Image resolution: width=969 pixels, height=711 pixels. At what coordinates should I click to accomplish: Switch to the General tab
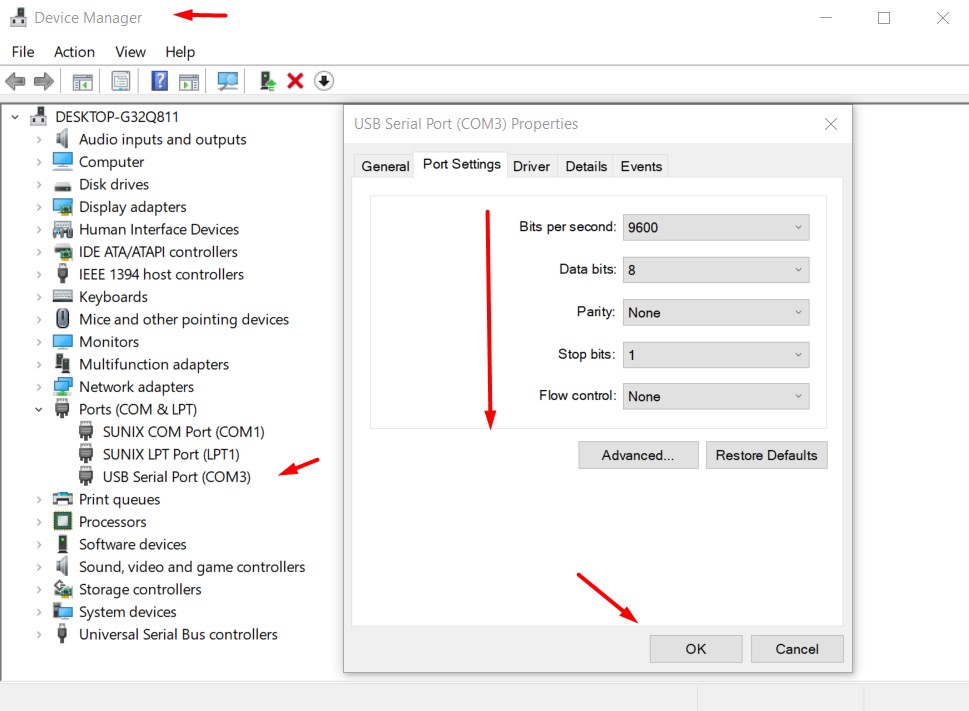click(385, 166)
